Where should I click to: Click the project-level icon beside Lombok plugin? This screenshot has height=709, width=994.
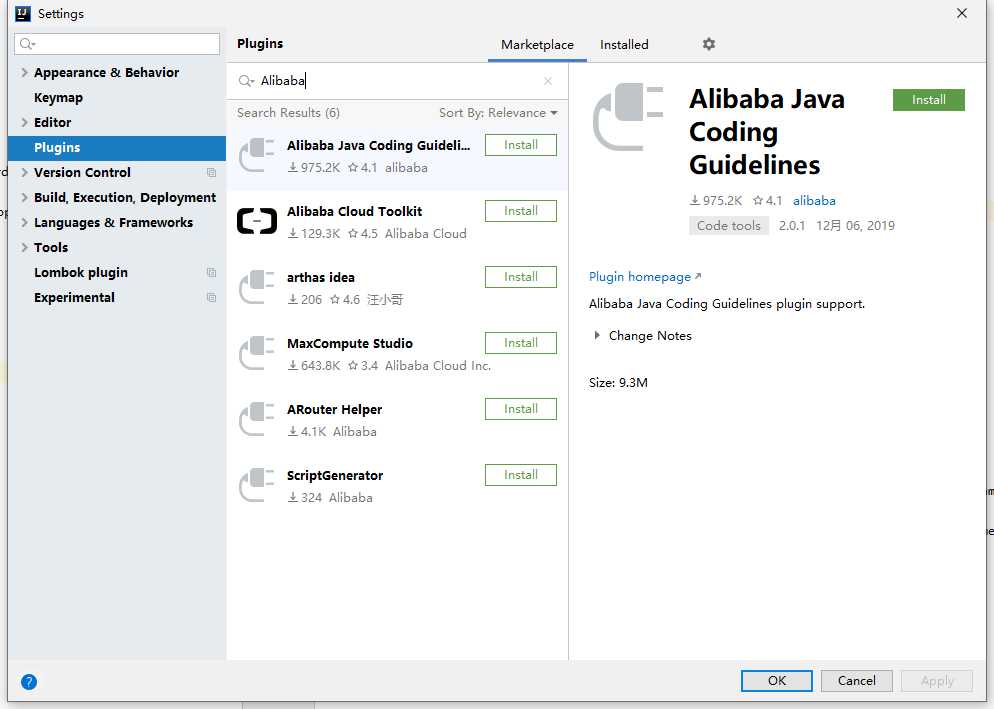[x=212, y=273]
